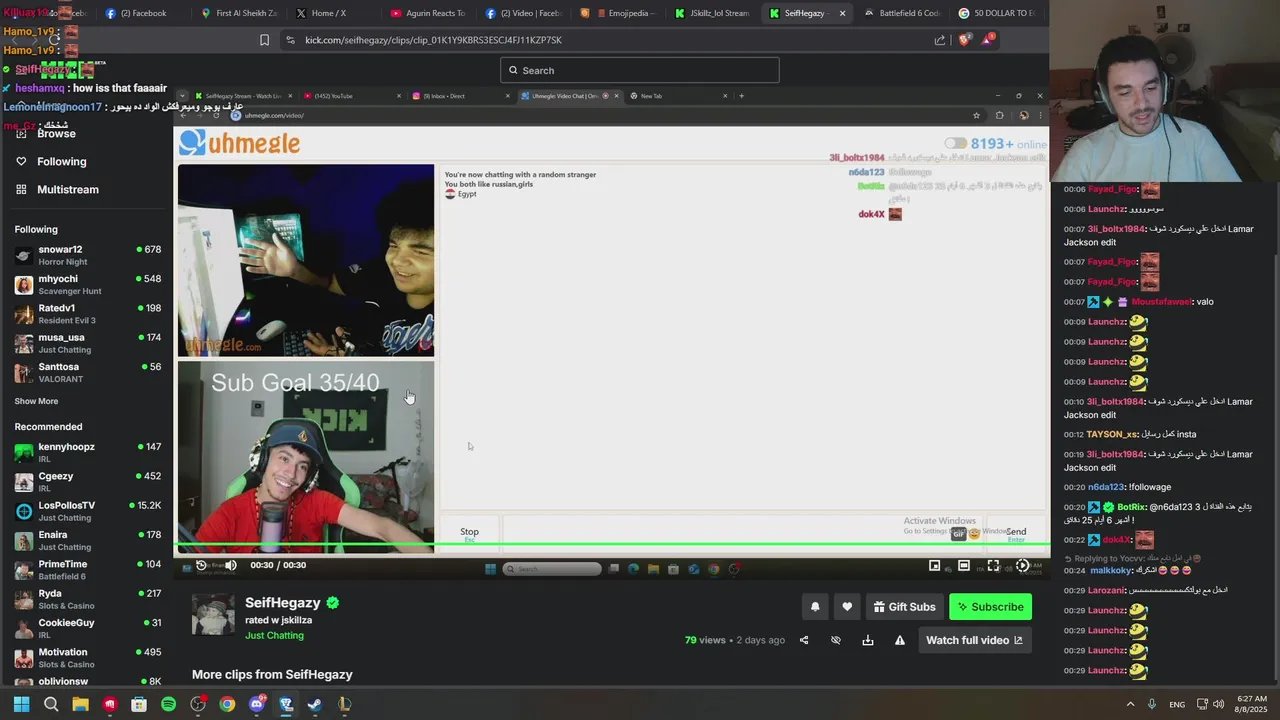Open CookieeGuy IRL channel
The width and height of the screenshot is (1280, 720).
click(x=87, y=628)
